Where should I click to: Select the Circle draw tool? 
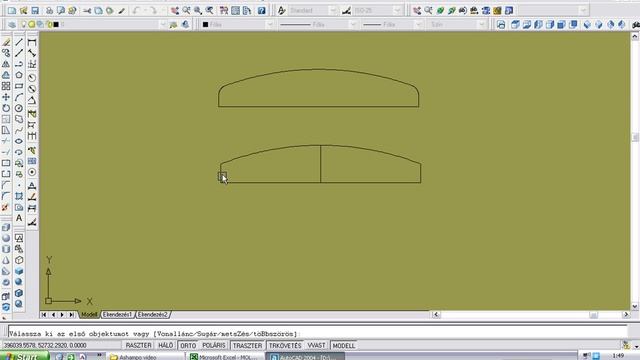(19, 108)
